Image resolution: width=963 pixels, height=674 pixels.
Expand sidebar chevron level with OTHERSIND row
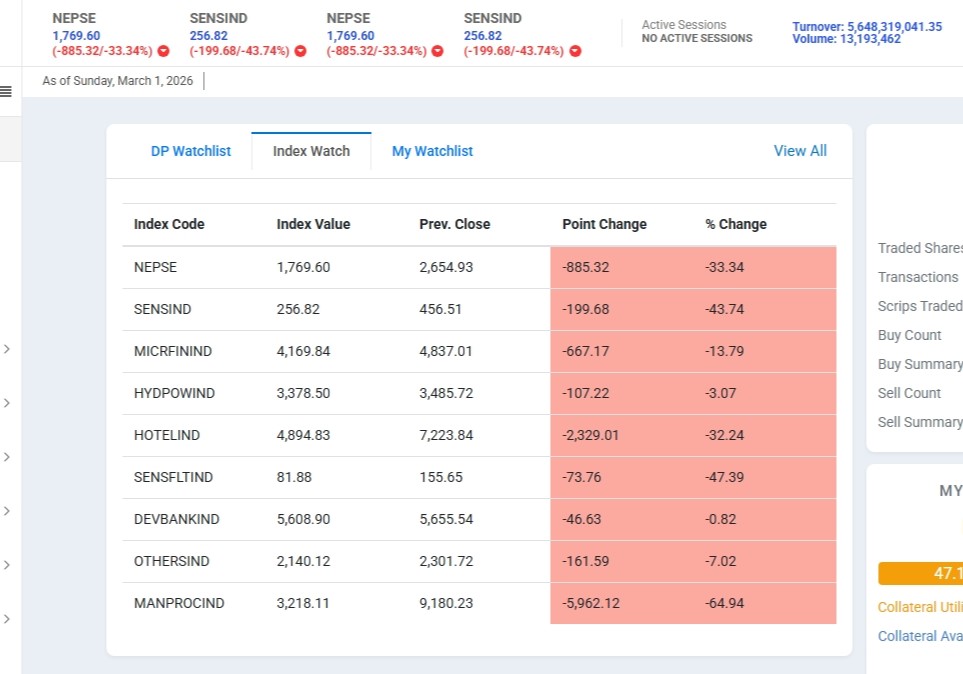pyautogui.click(x=7, y=565)
